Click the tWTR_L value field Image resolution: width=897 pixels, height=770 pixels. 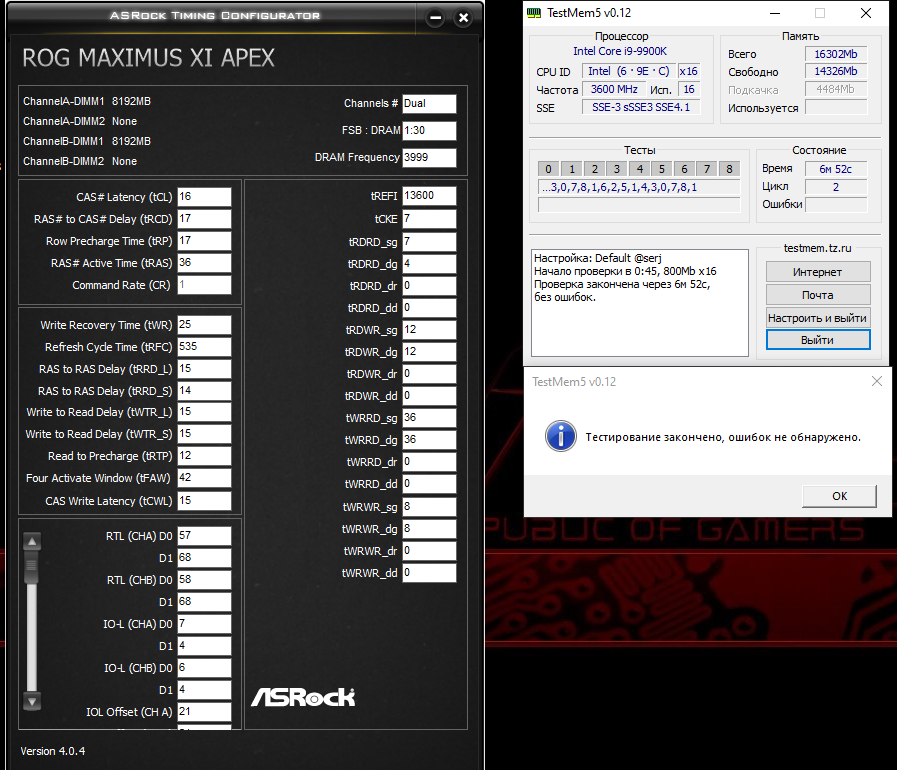[204, 412]
